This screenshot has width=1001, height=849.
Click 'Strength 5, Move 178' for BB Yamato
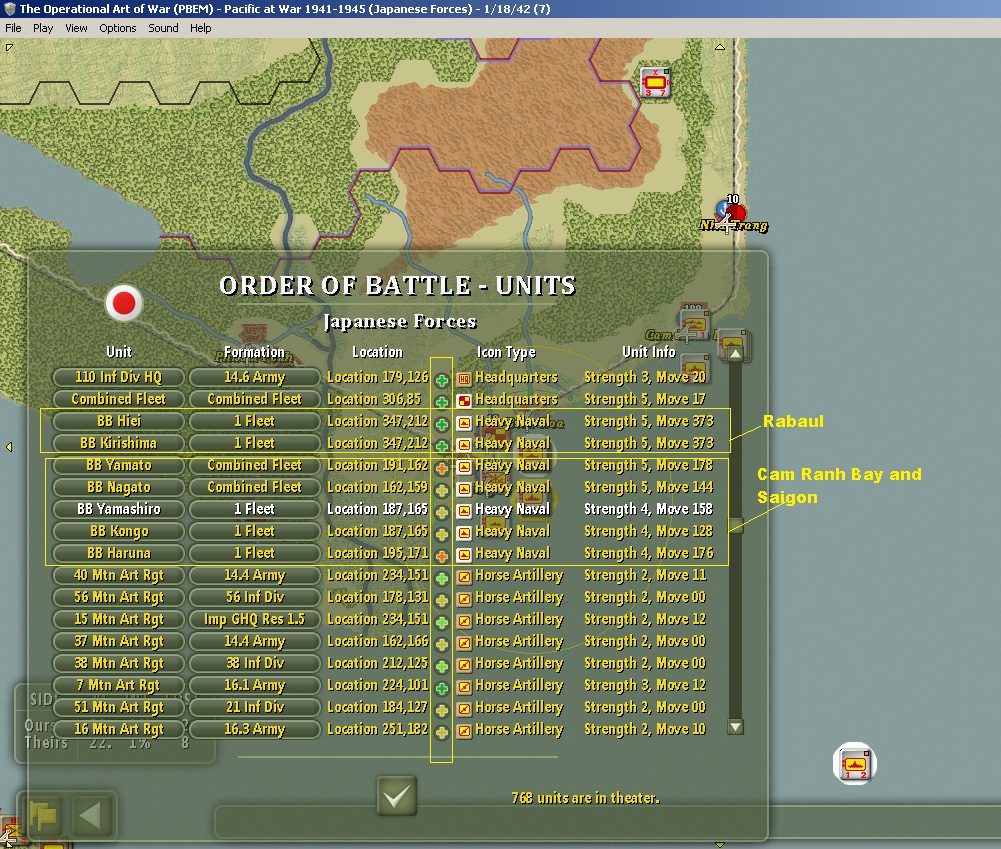tap(649, 465)
